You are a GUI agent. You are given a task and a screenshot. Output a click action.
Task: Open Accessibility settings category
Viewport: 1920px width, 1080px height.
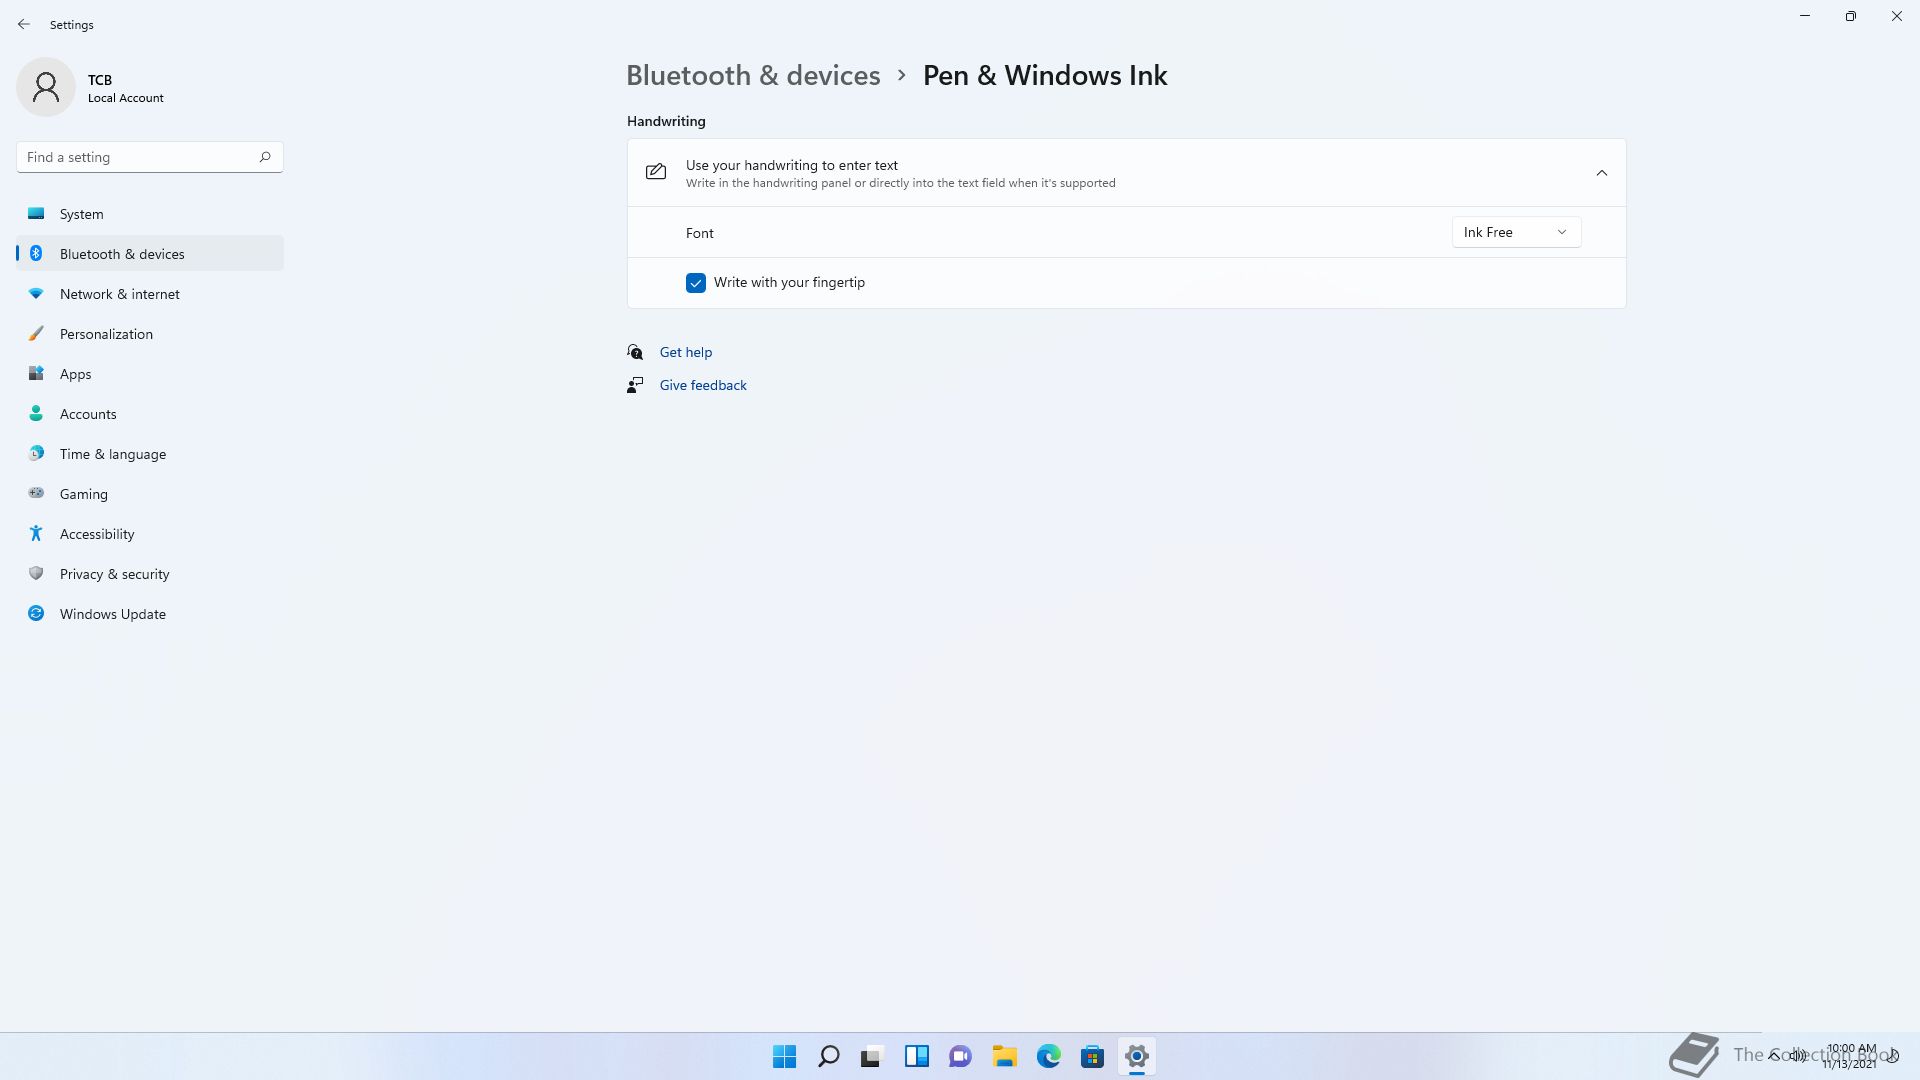150,534
